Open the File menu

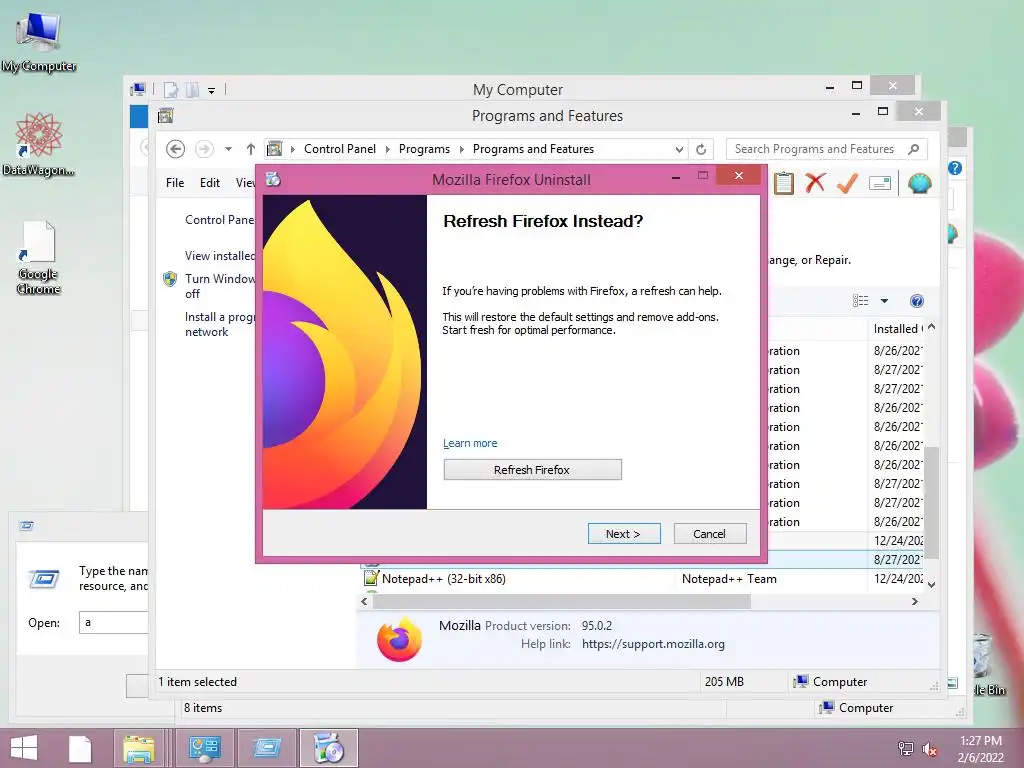[x=175, y=183]
